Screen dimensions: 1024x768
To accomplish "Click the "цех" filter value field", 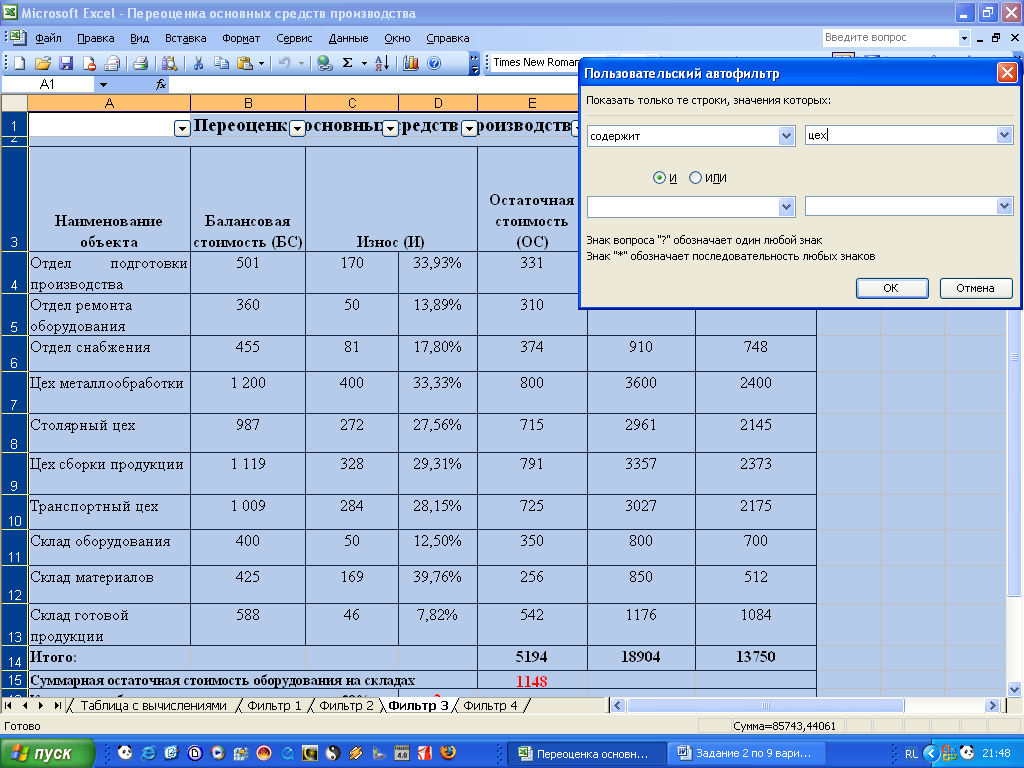I will point(900,135).
